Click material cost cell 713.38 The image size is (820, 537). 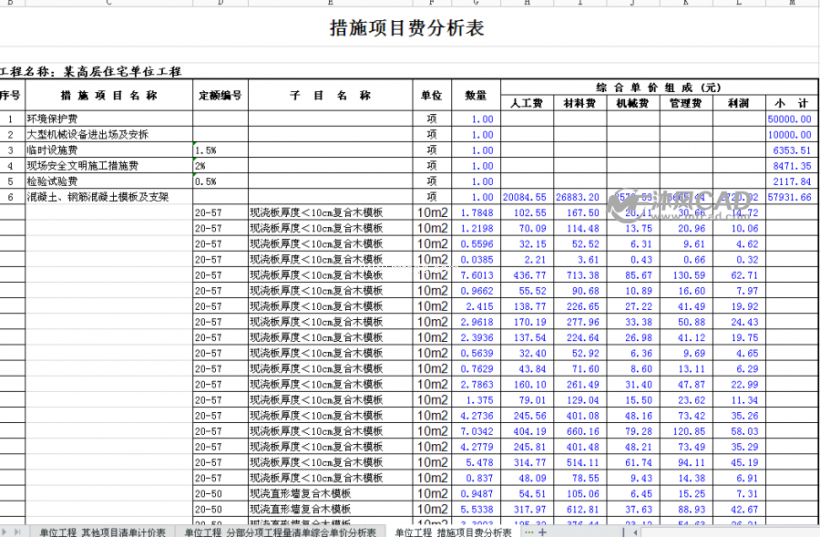click(x=580, y=275)
